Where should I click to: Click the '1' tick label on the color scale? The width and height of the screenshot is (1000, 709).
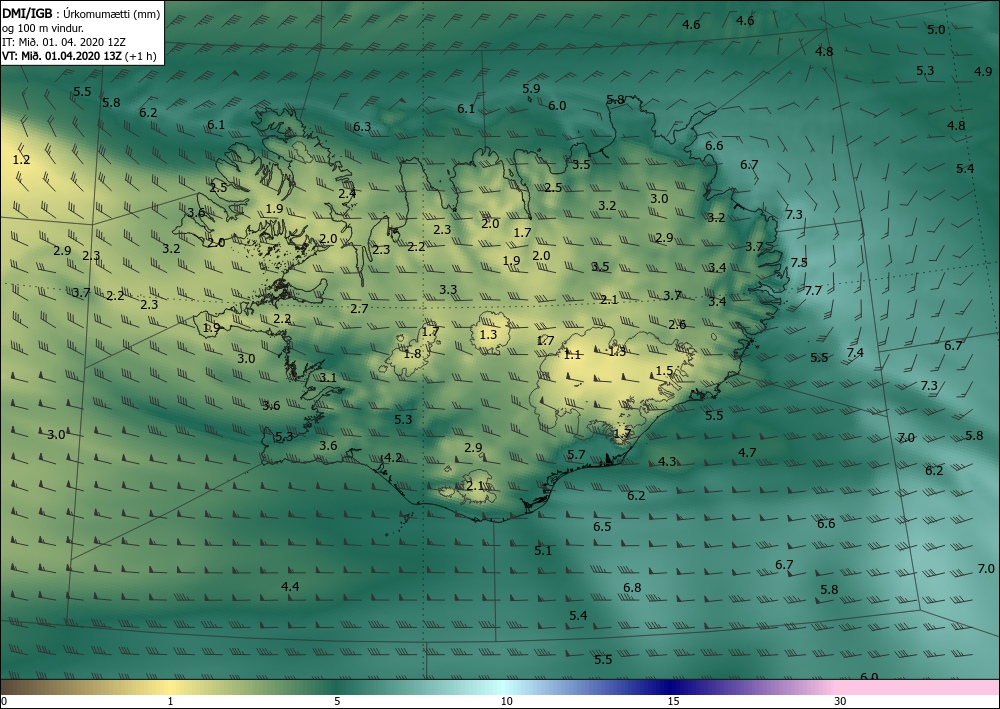pos(170,701)
